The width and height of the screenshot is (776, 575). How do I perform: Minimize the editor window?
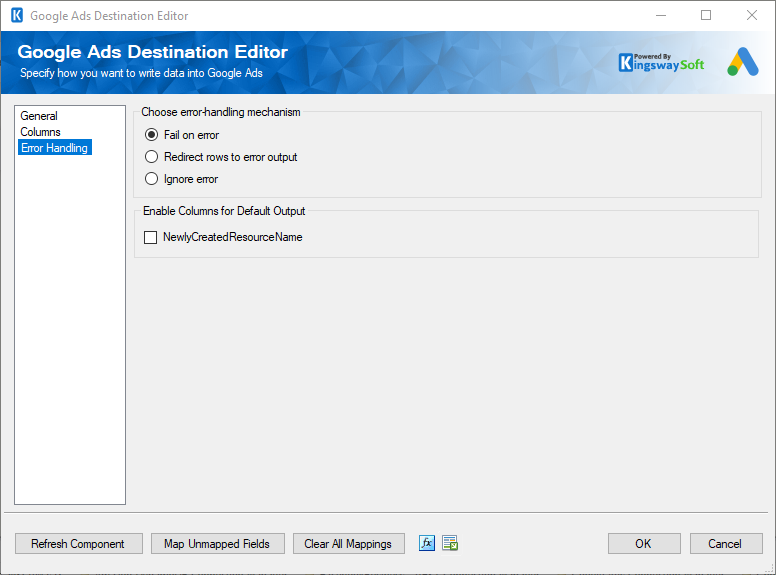pyautogui.click(x=661, y=15)
